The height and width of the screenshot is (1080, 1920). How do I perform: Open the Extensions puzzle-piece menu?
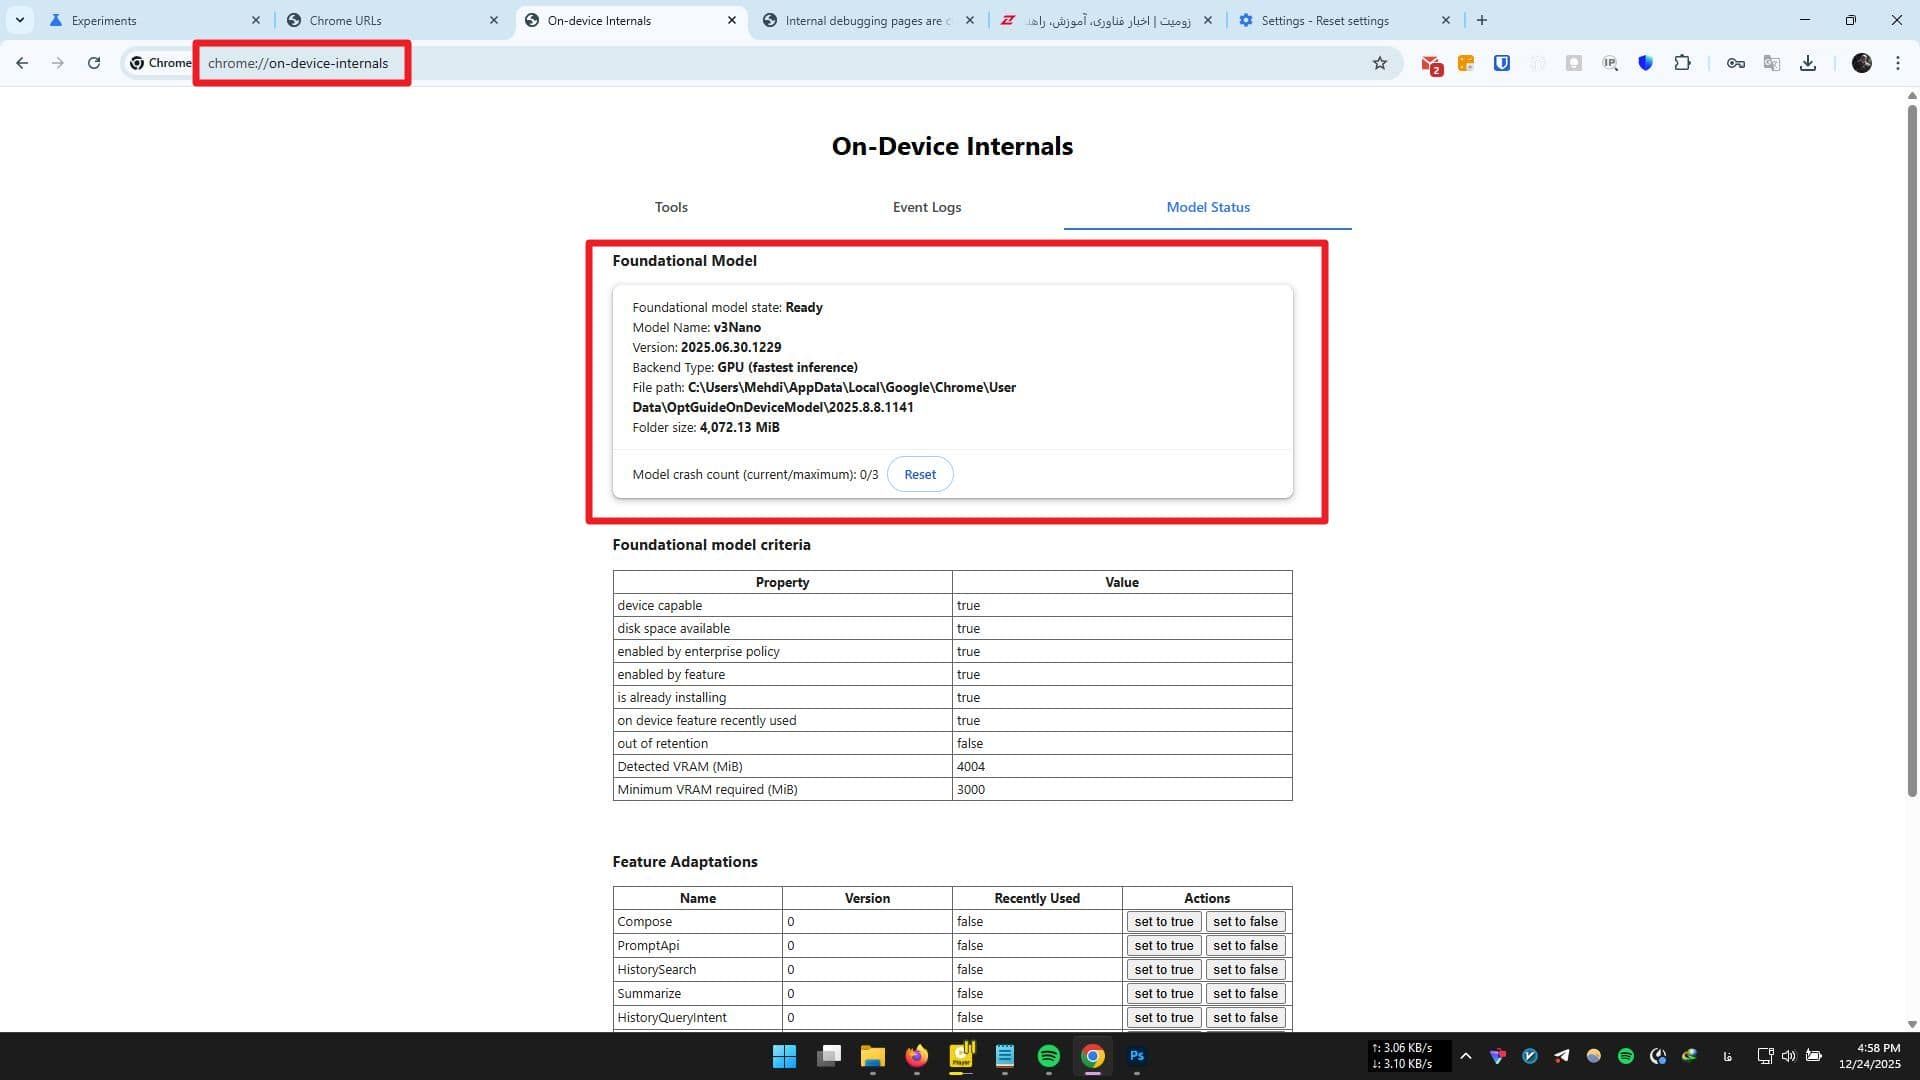click(1682, 63)
